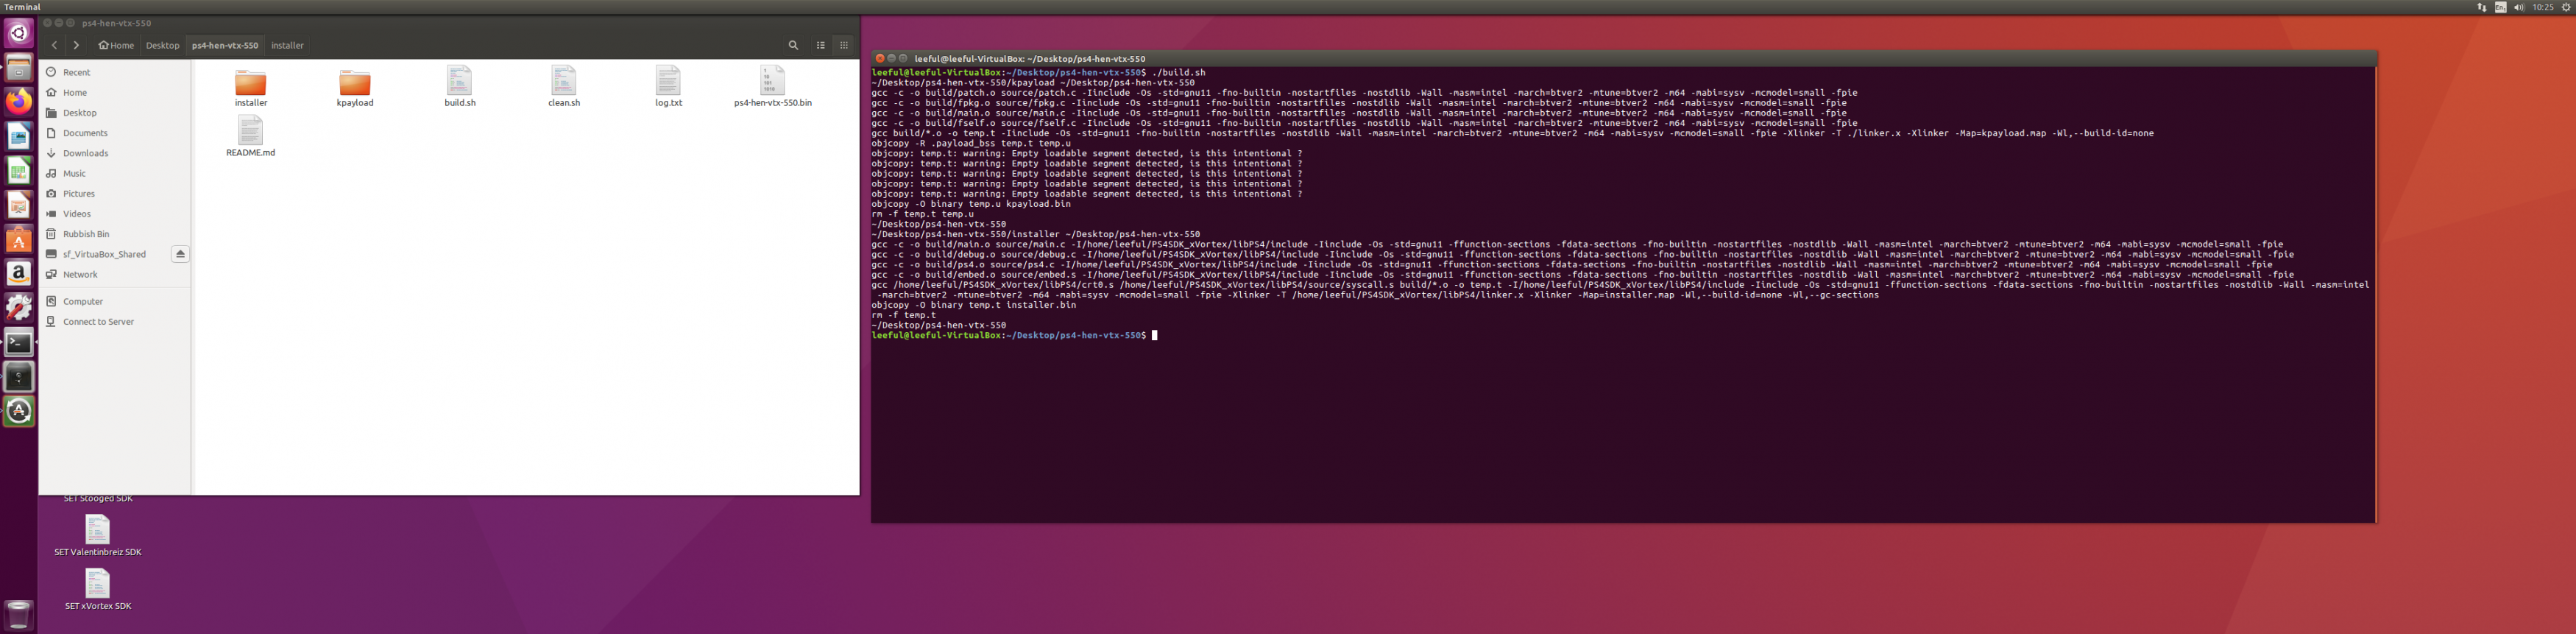Open Network in the sidebar
2576x634 pixels.
point(115,274)
